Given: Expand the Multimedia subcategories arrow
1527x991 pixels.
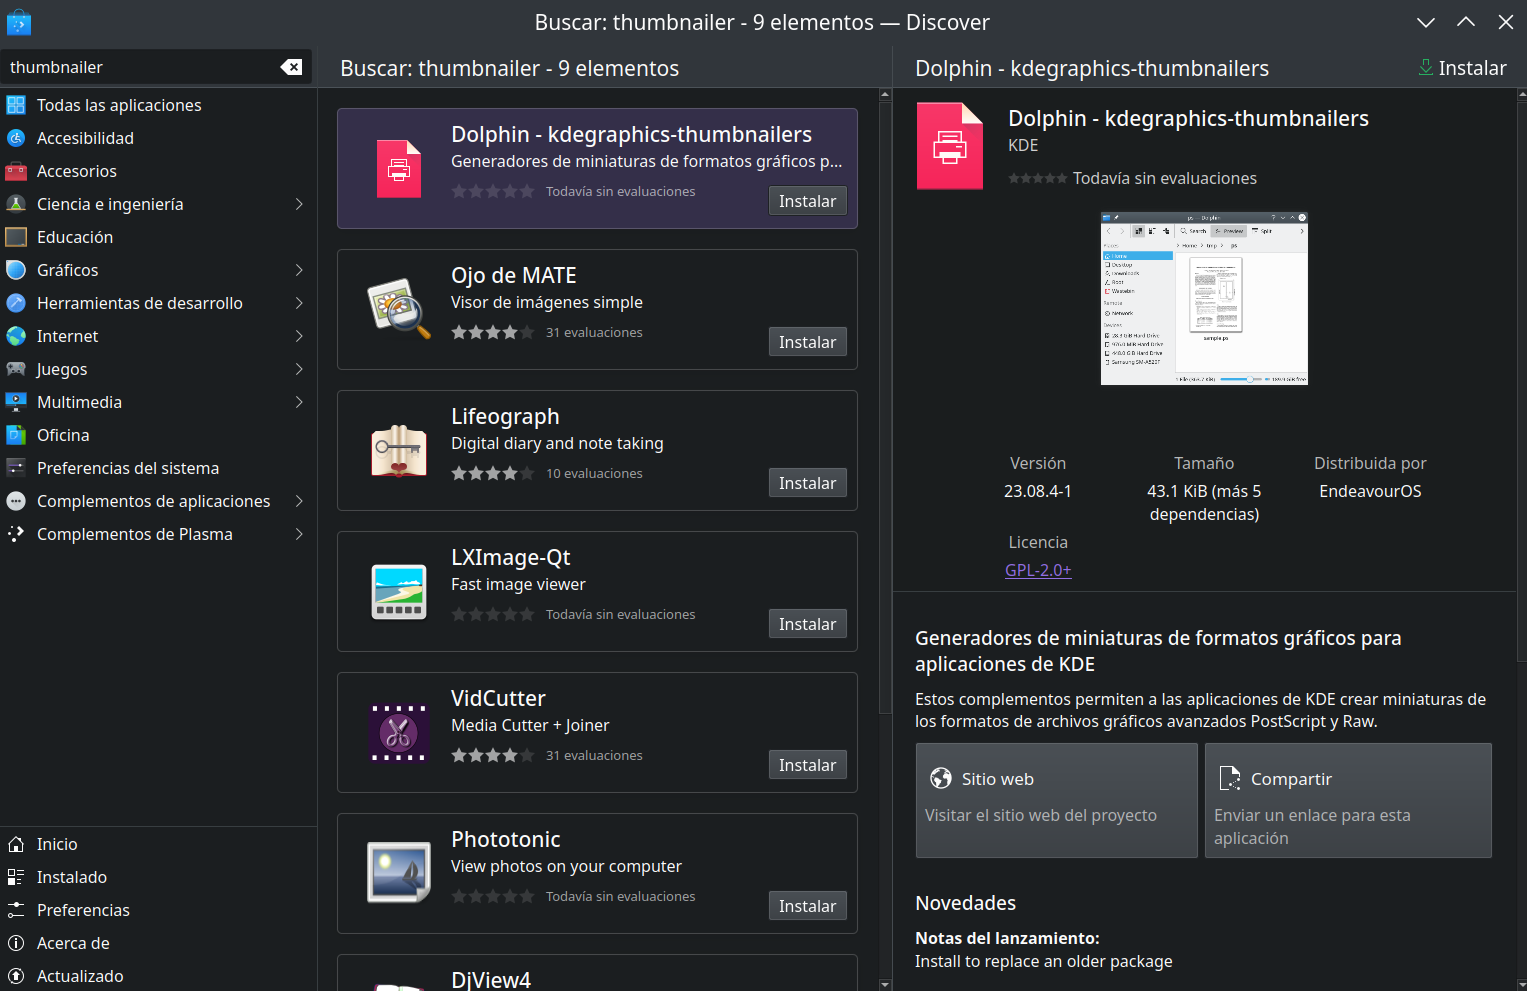Looking at the screenshot, I should [x=299, y=402].
